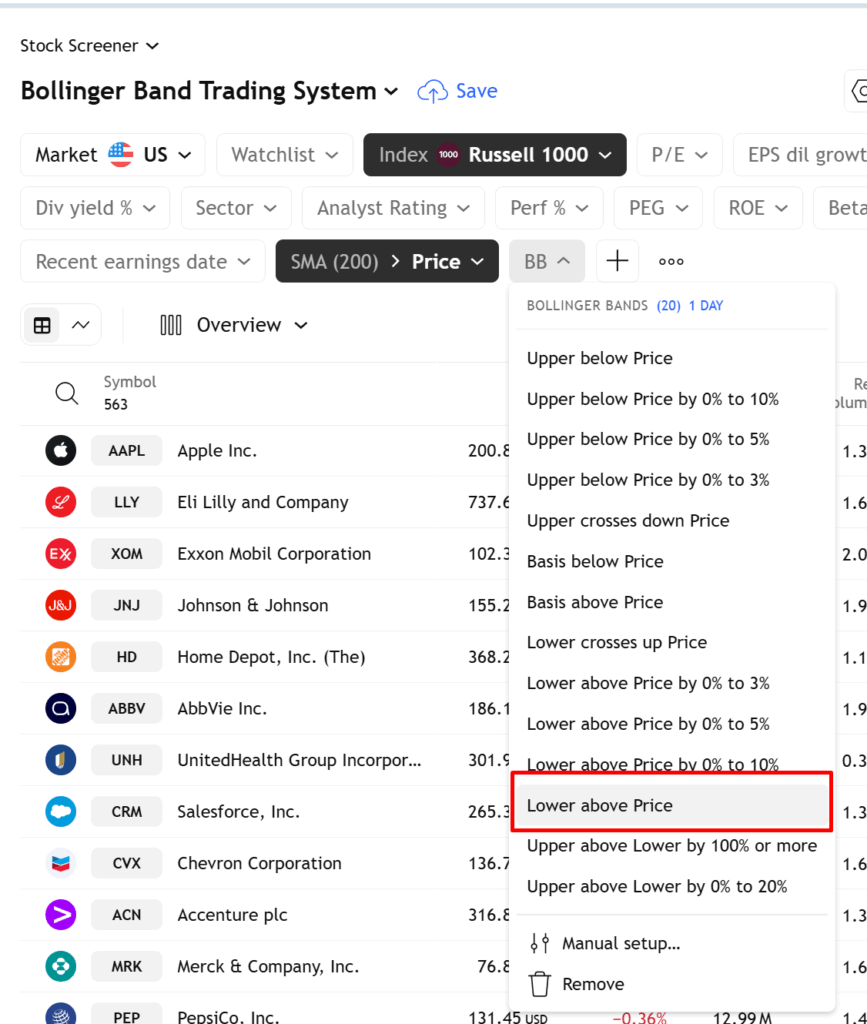Click UnitedHealth Group Incorpor... company name
Screen dimensions: 867x1024
coord(300,760)
